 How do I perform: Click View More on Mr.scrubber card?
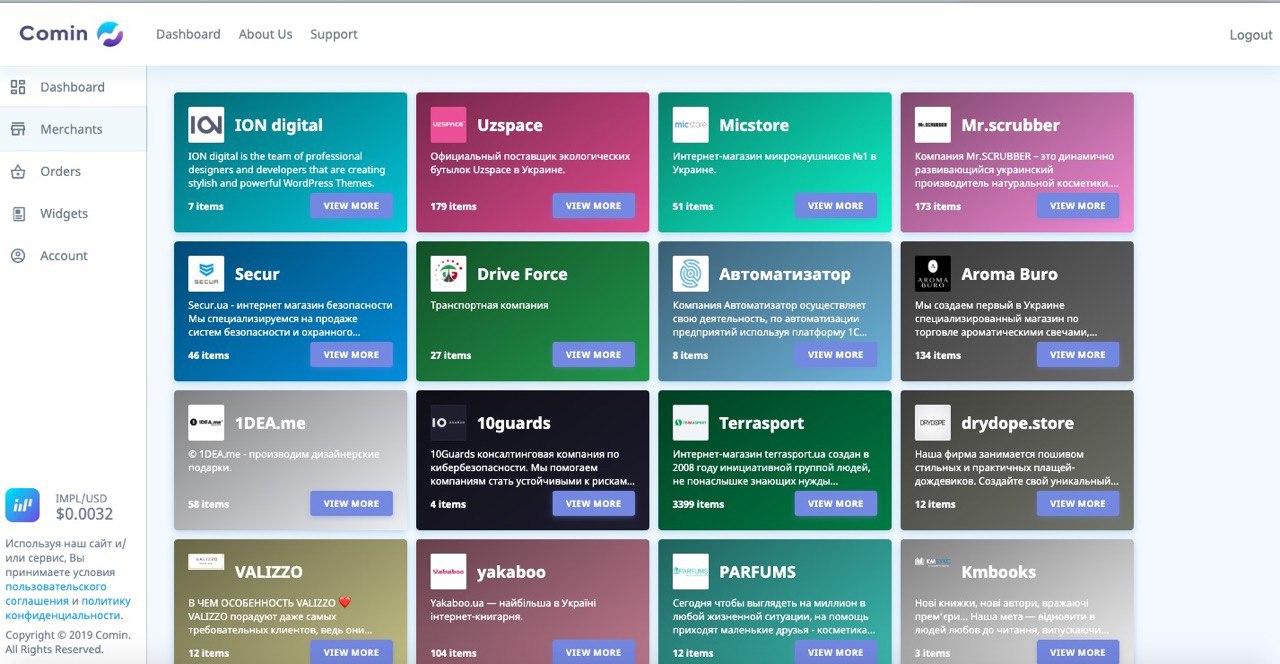click(x=1078, y=206)
